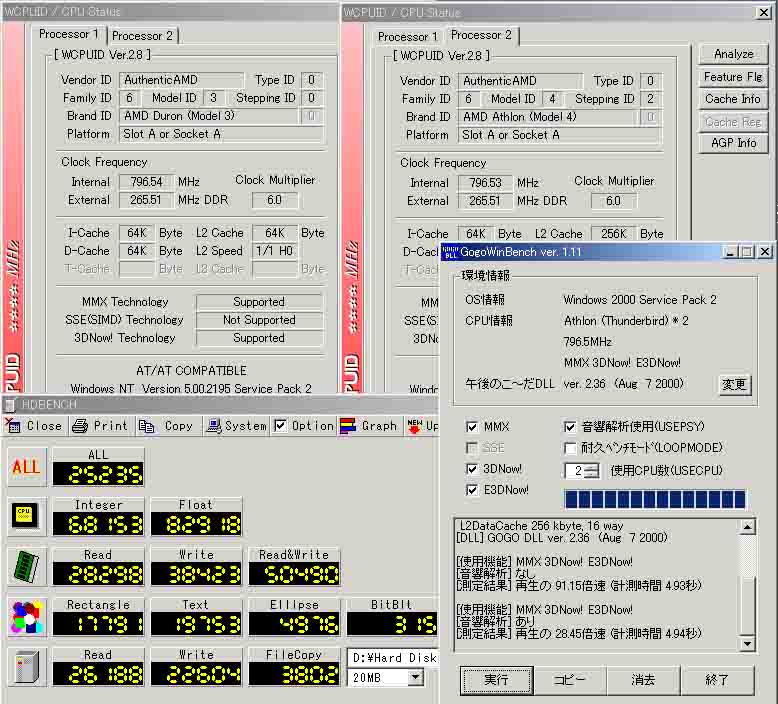
Task: Click the Analyze button in WCPUID
Action: (733, 54)
